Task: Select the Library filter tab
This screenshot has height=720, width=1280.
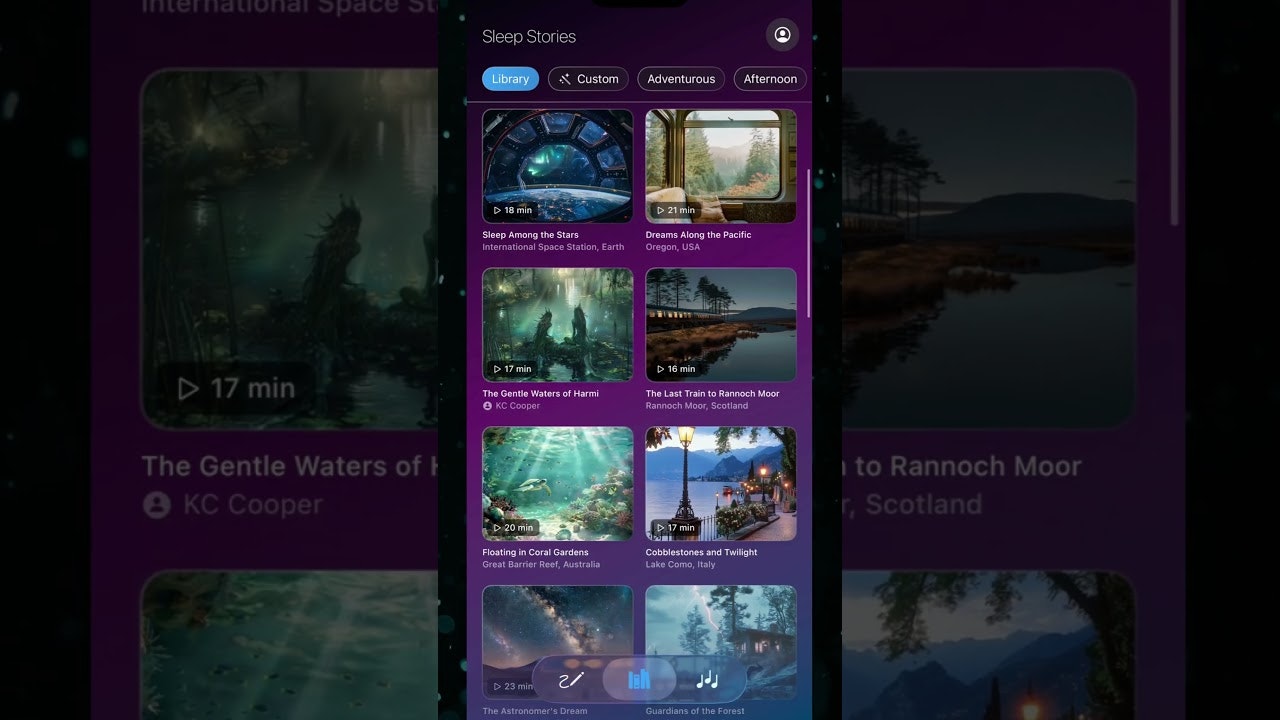Action: click(x=510, y=79)
